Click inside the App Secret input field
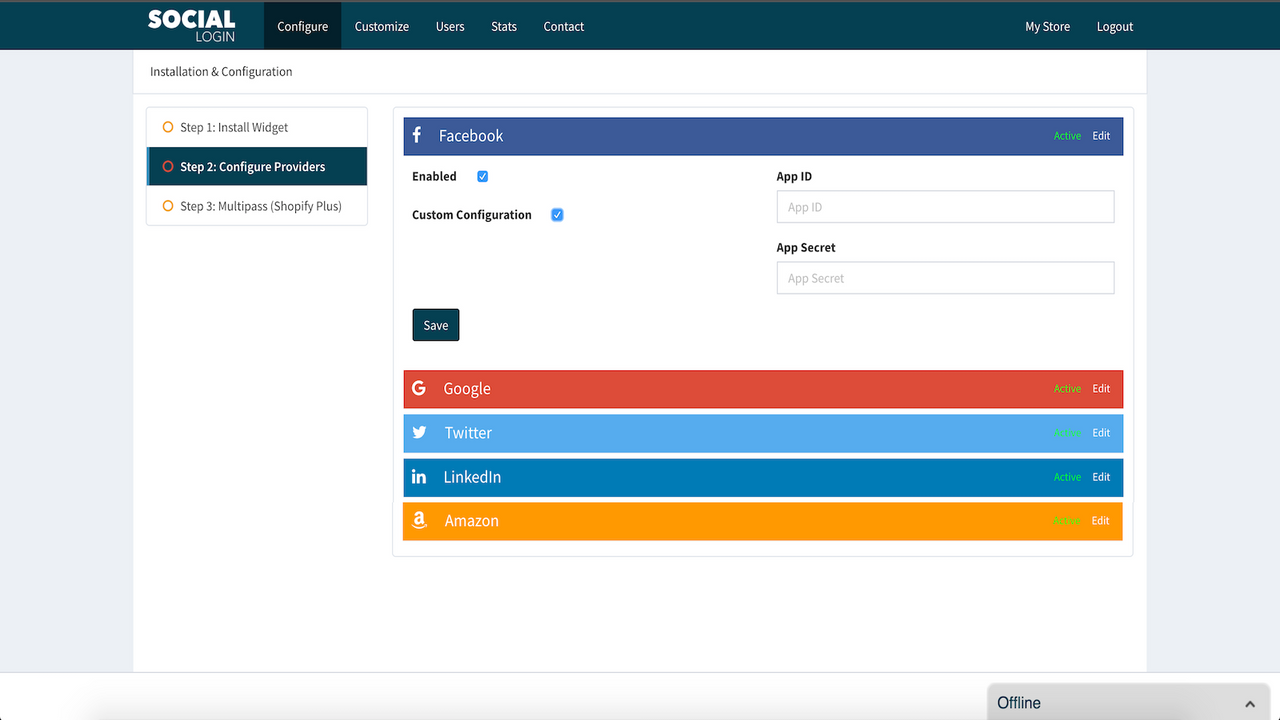 944,277
